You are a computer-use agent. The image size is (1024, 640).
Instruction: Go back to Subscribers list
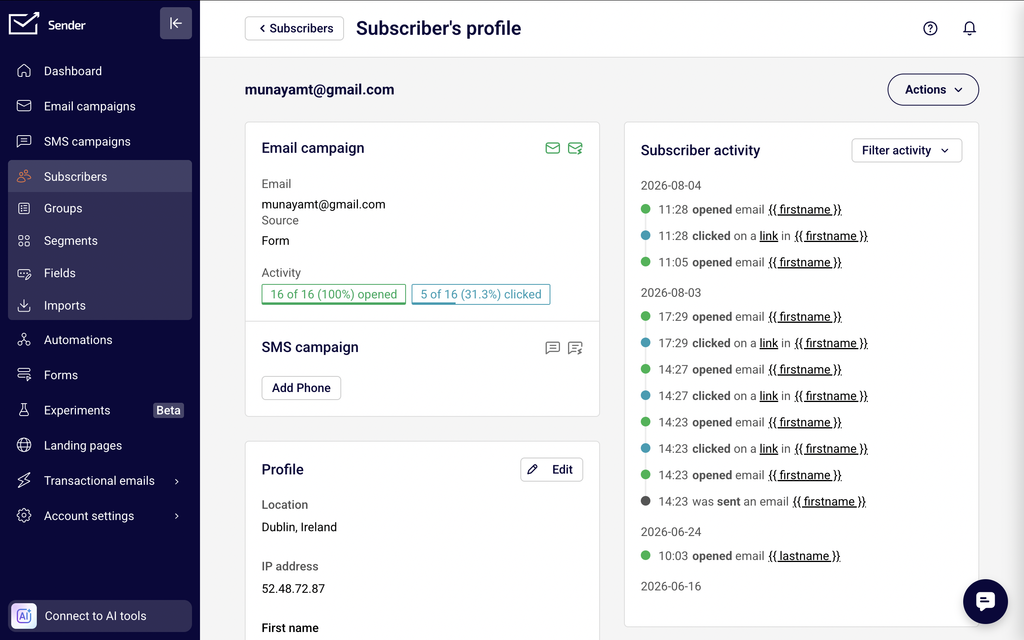(295, 28)
